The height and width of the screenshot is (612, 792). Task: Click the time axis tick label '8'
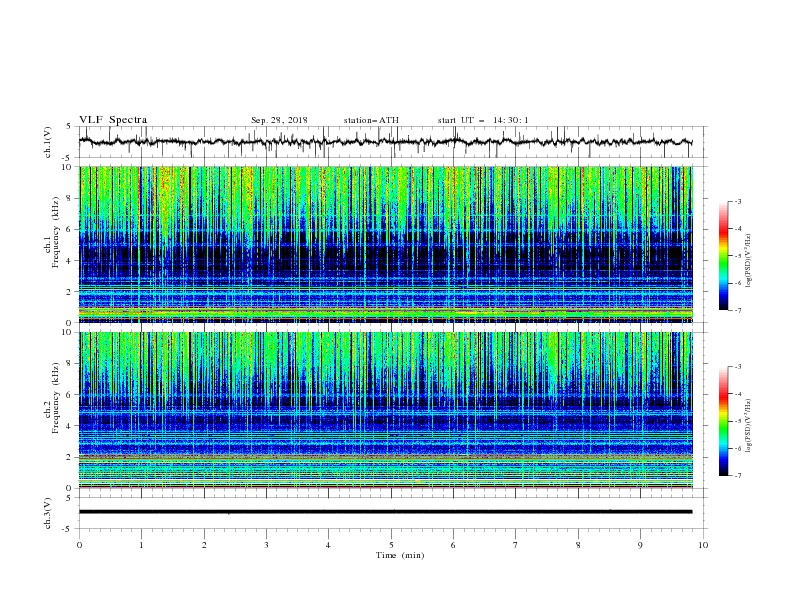coord(578,545)
